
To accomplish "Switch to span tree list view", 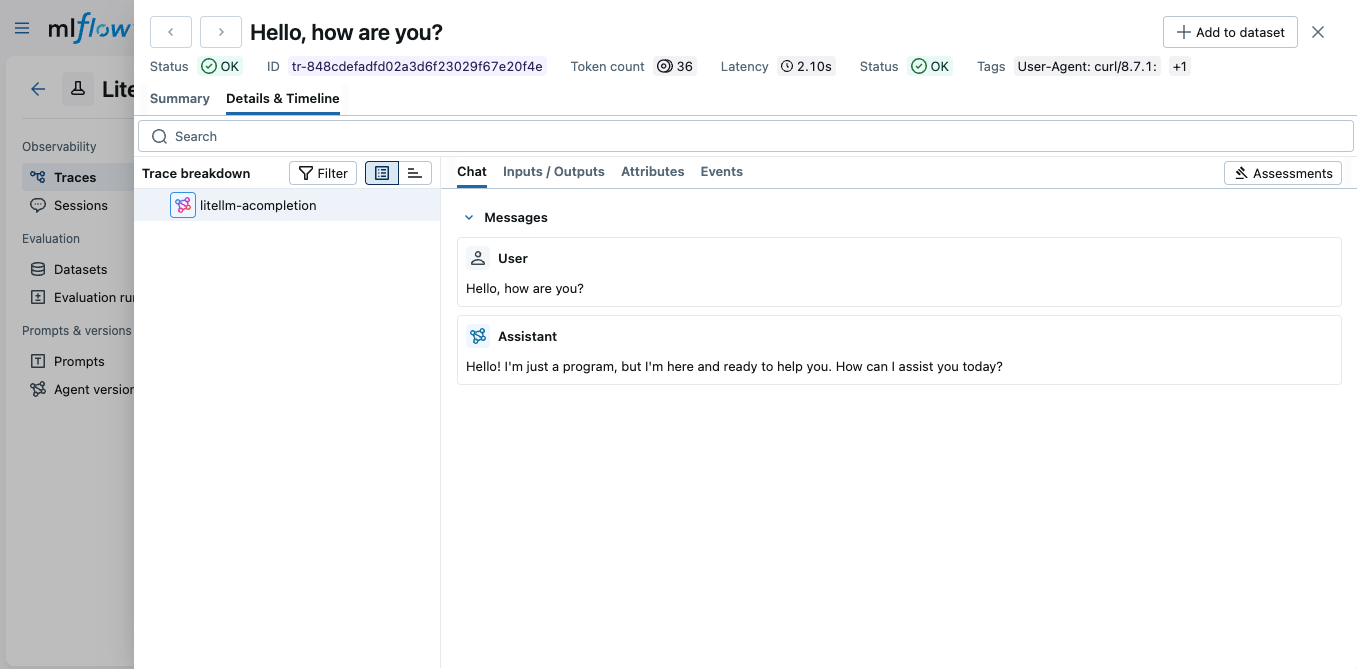I will tap(382, 173).
